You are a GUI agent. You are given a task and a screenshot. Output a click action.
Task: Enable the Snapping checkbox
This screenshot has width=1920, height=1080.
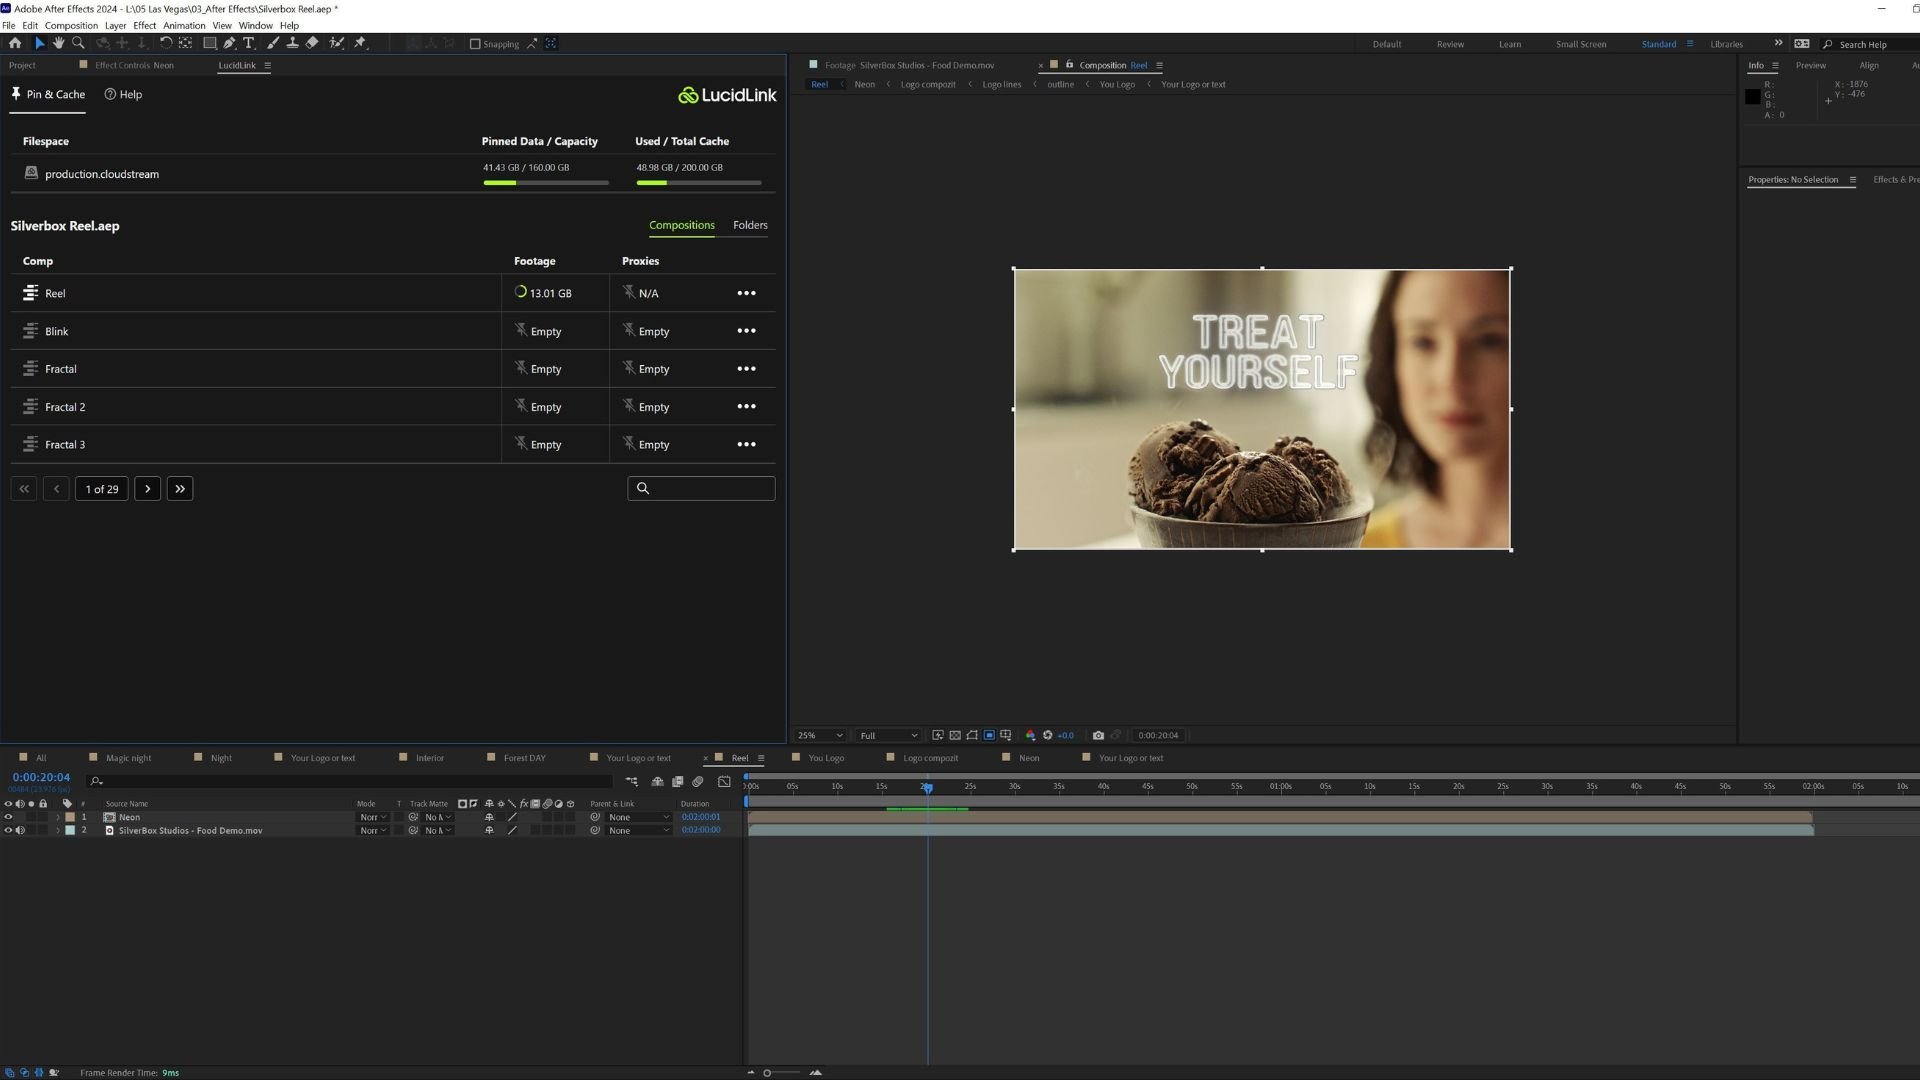click(475, 44)
